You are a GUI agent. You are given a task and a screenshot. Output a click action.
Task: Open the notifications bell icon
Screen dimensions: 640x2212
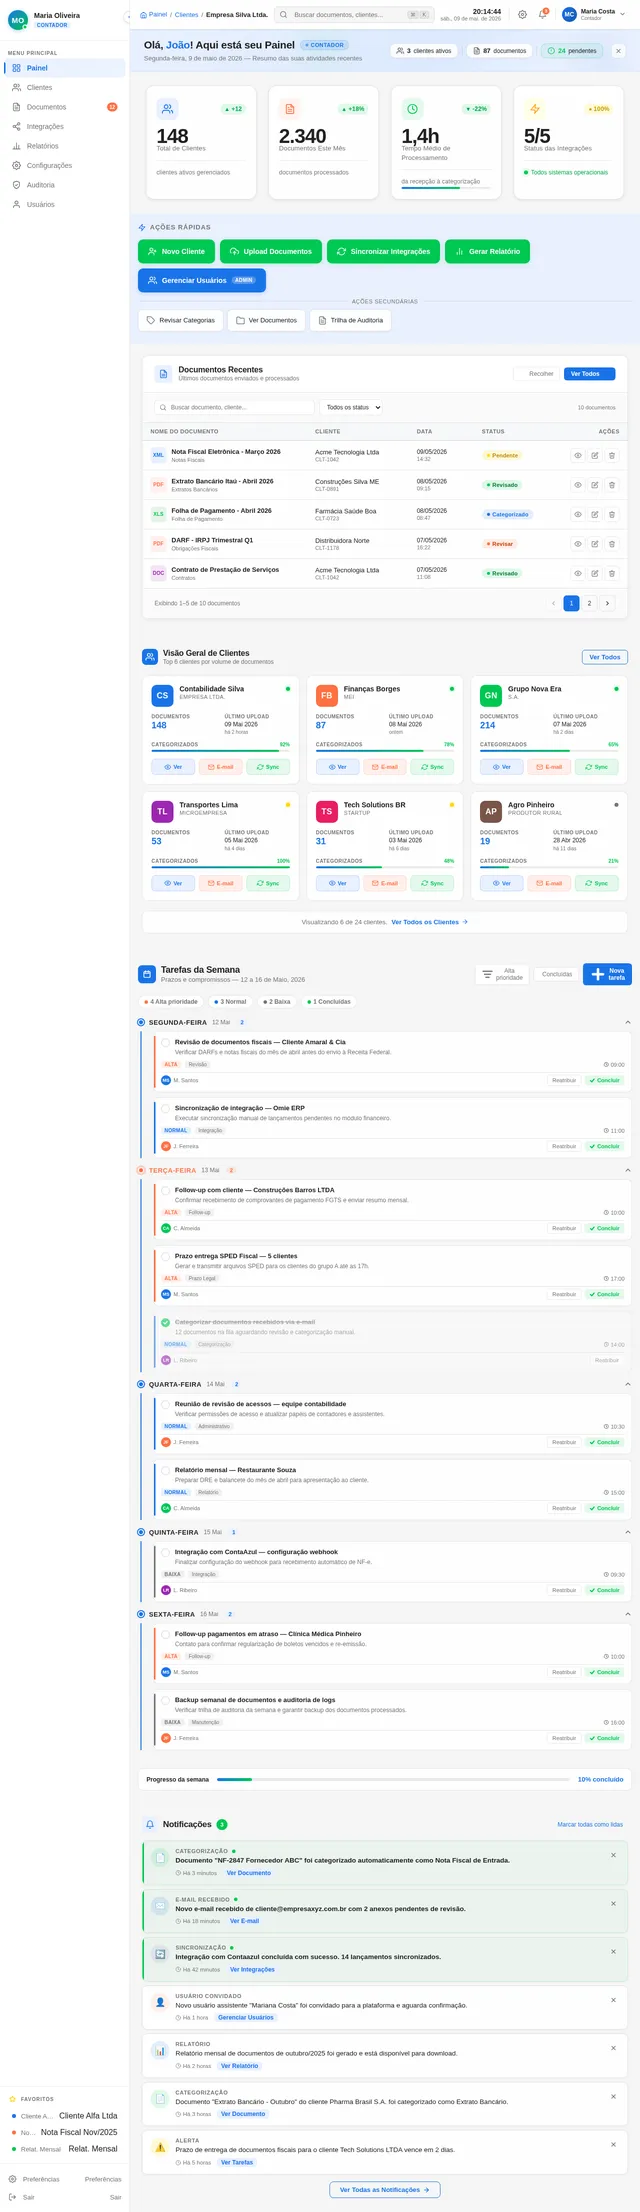click(x=542, y=14)
